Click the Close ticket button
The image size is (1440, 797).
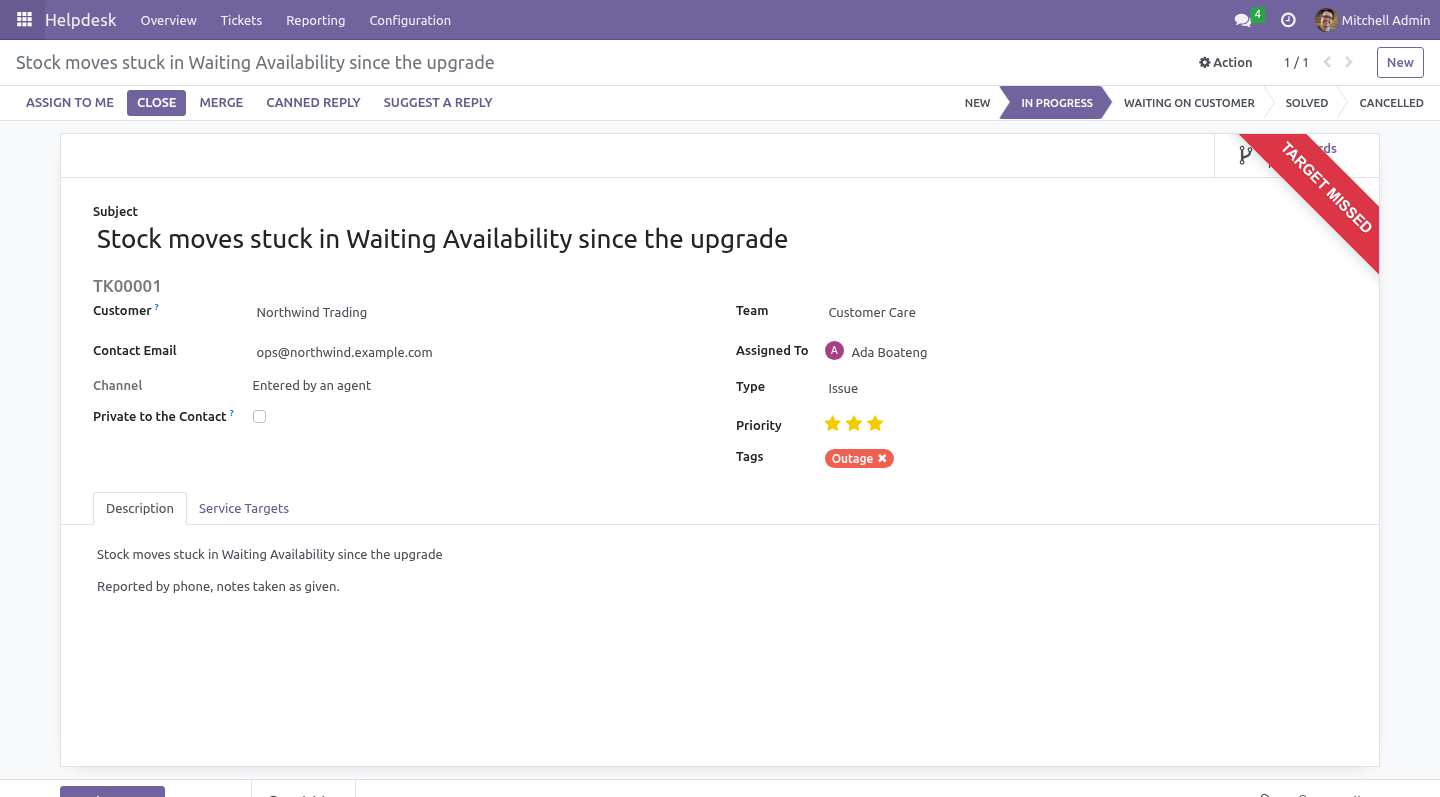pos(156,102)
